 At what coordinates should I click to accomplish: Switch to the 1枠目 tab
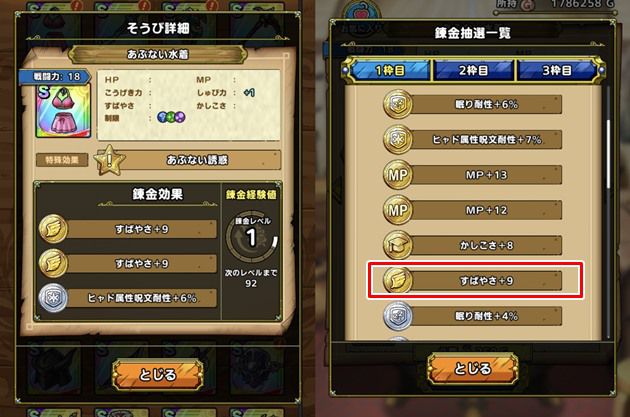pyautogui.click(x=389, y=71)
